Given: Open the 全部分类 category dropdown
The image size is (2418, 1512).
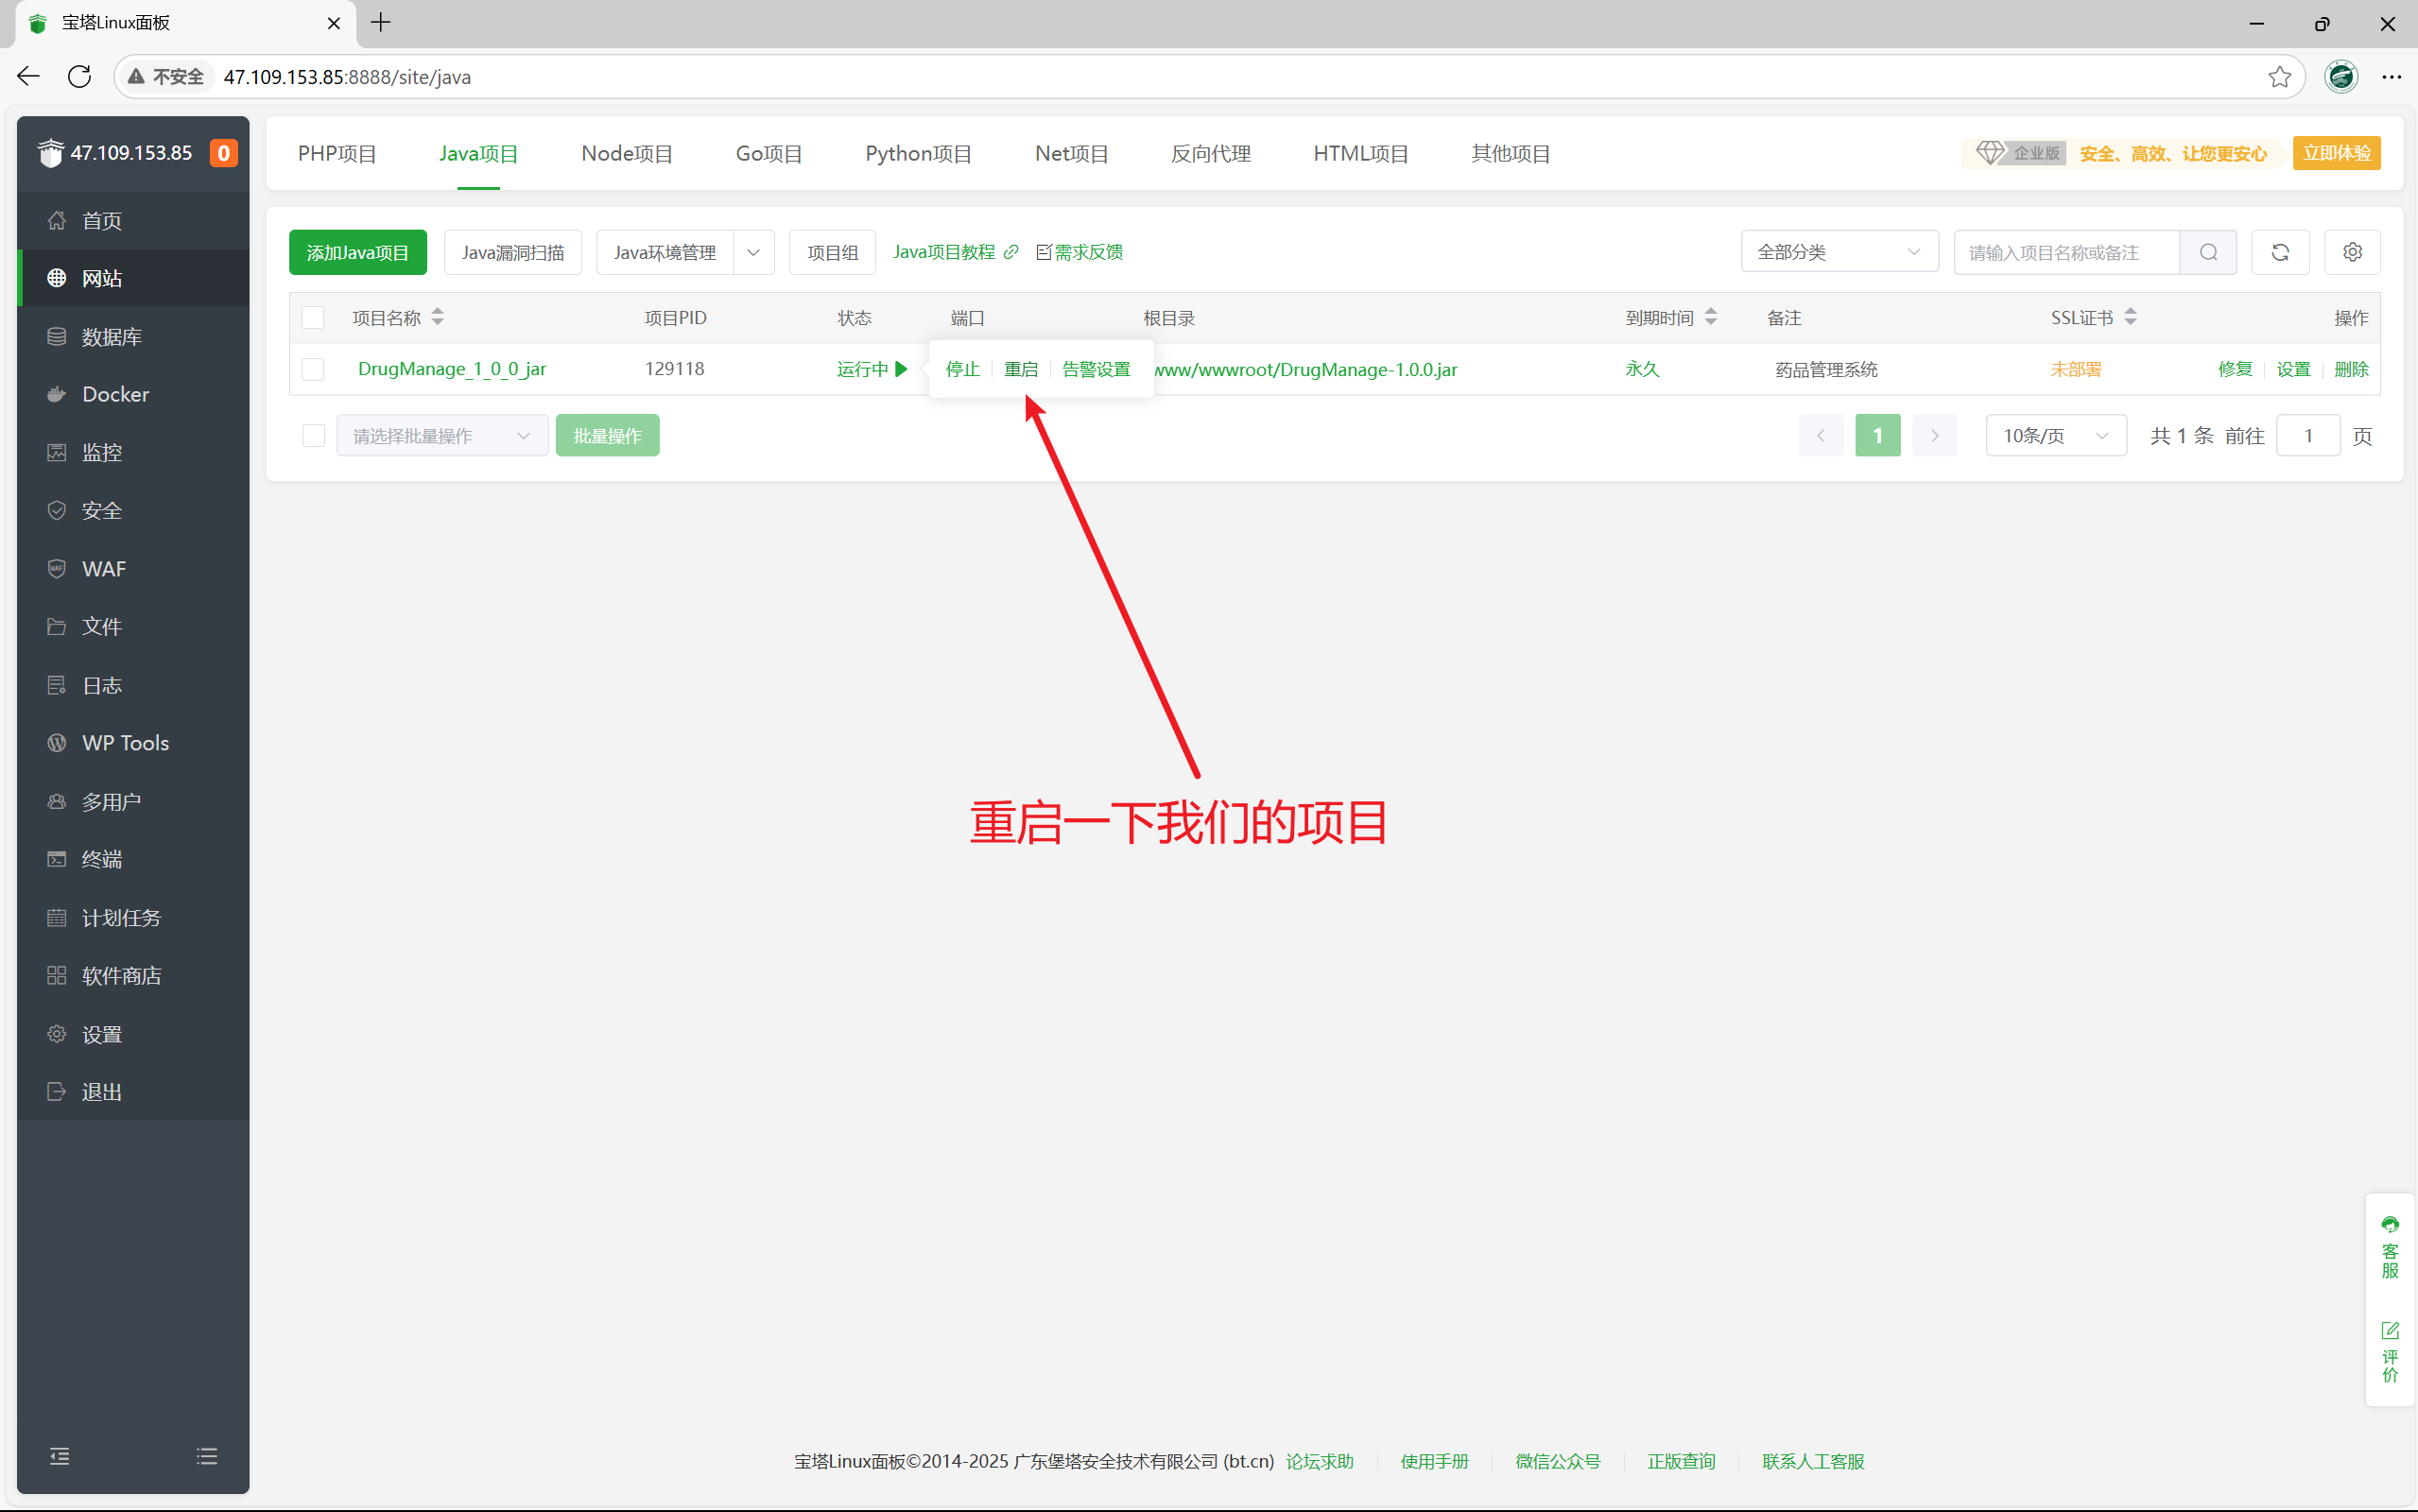Looking at the screenshot, I should pyautogui.click(x=1839, y=252).
